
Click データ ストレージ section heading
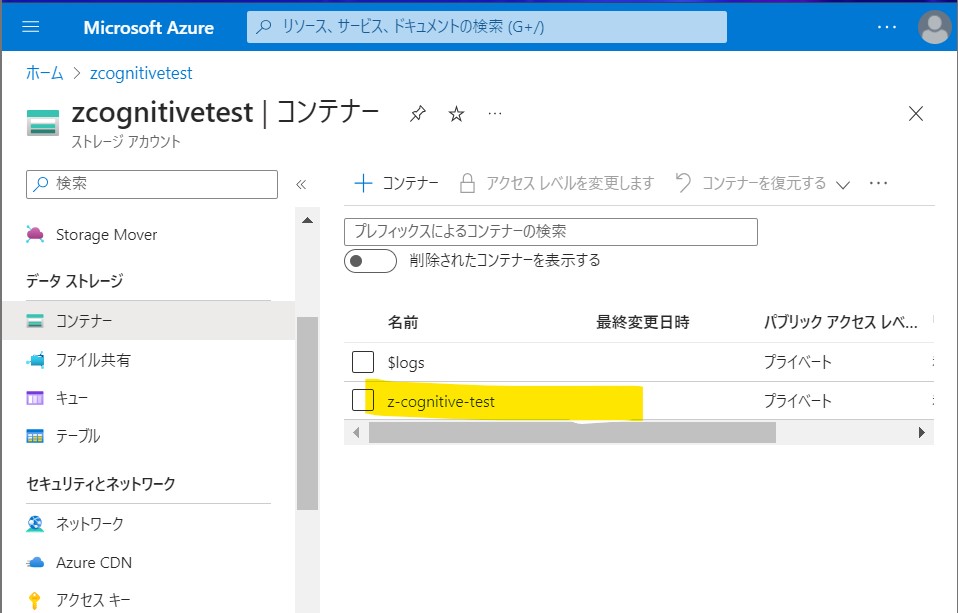coord(75,281)
